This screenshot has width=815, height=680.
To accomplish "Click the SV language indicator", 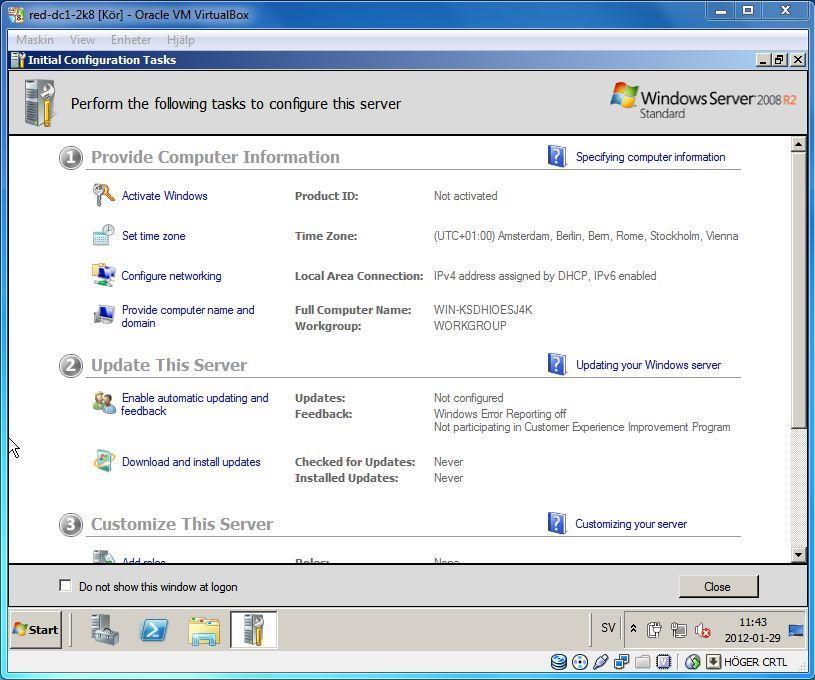I will 608,627.
